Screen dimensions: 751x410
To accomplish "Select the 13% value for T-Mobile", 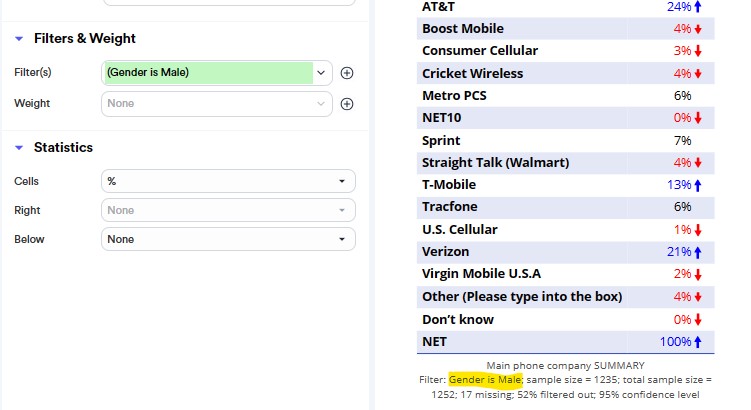I will (x=679, y=185).
